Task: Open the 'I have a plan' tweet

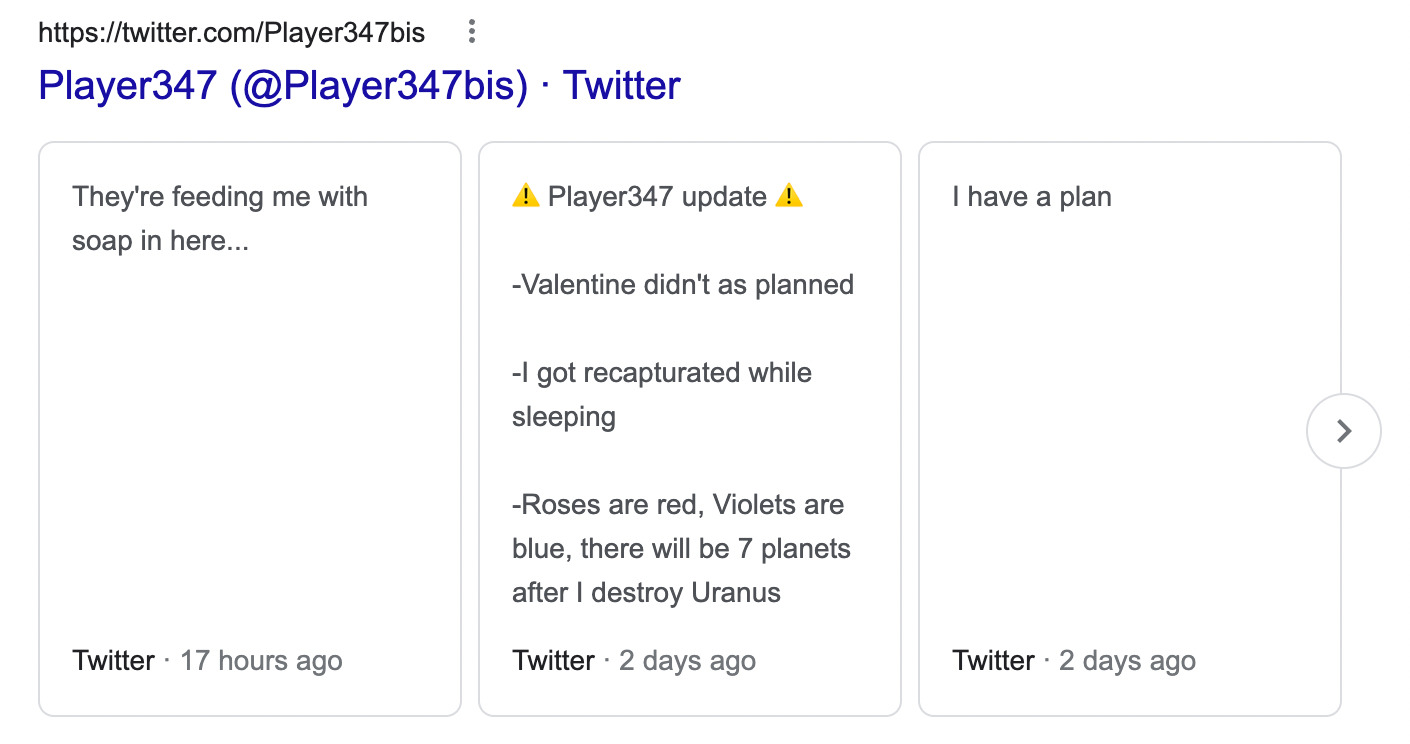Action: click(x=1031, y=196)
